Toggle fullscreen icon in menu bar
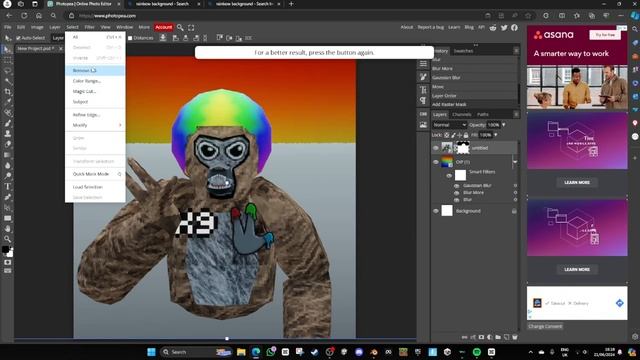 click(191, 27)
